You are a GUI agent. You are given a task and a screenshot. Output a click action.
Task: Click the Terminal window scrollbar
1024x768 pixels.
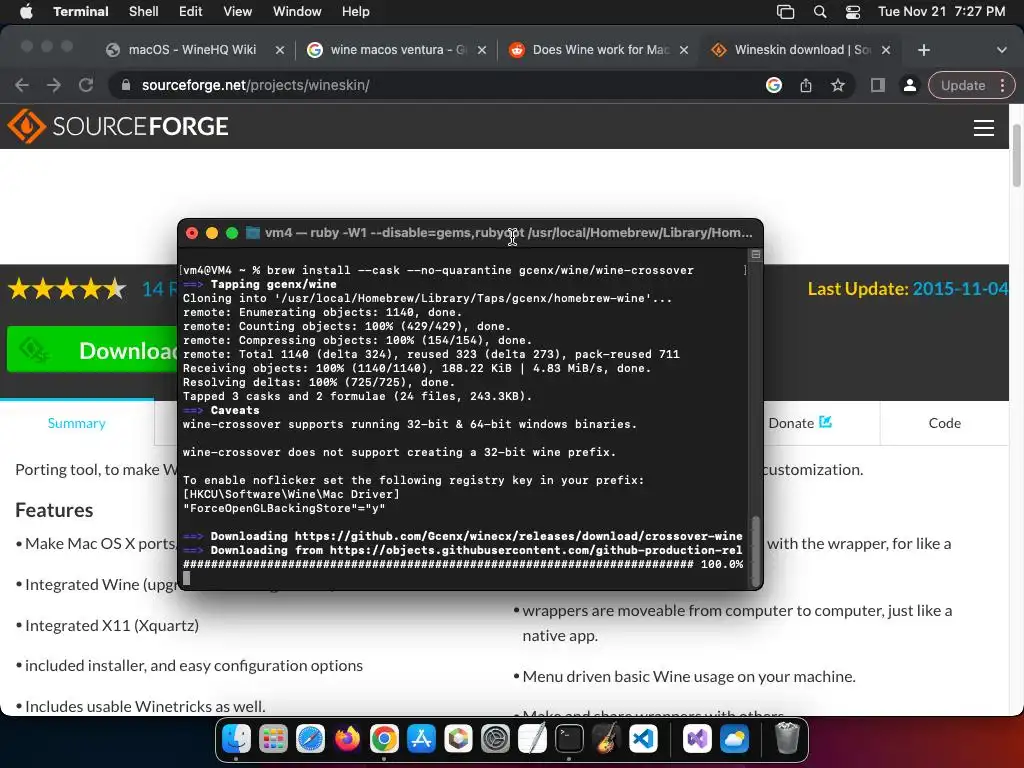click(x=756, y=550)
